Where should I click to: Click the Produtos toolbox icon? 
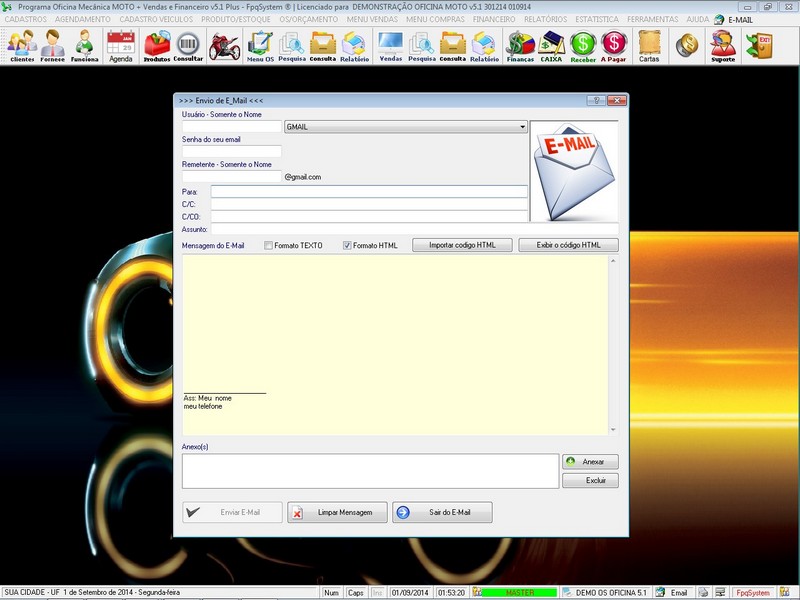pos(157,45)
